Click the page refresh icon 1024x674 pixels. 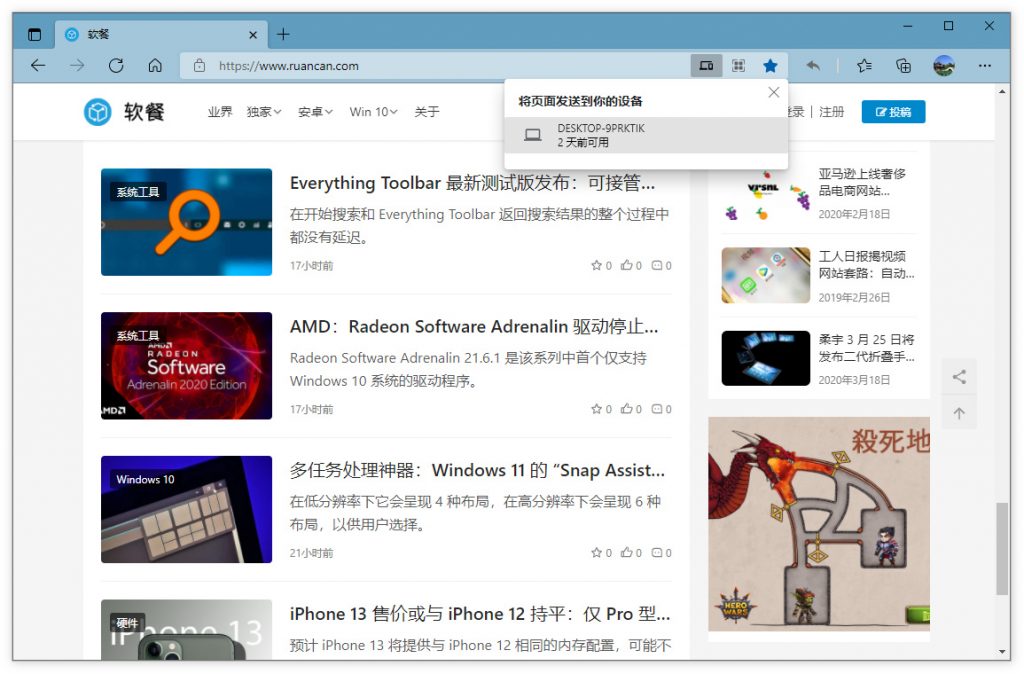pos(116,65)
